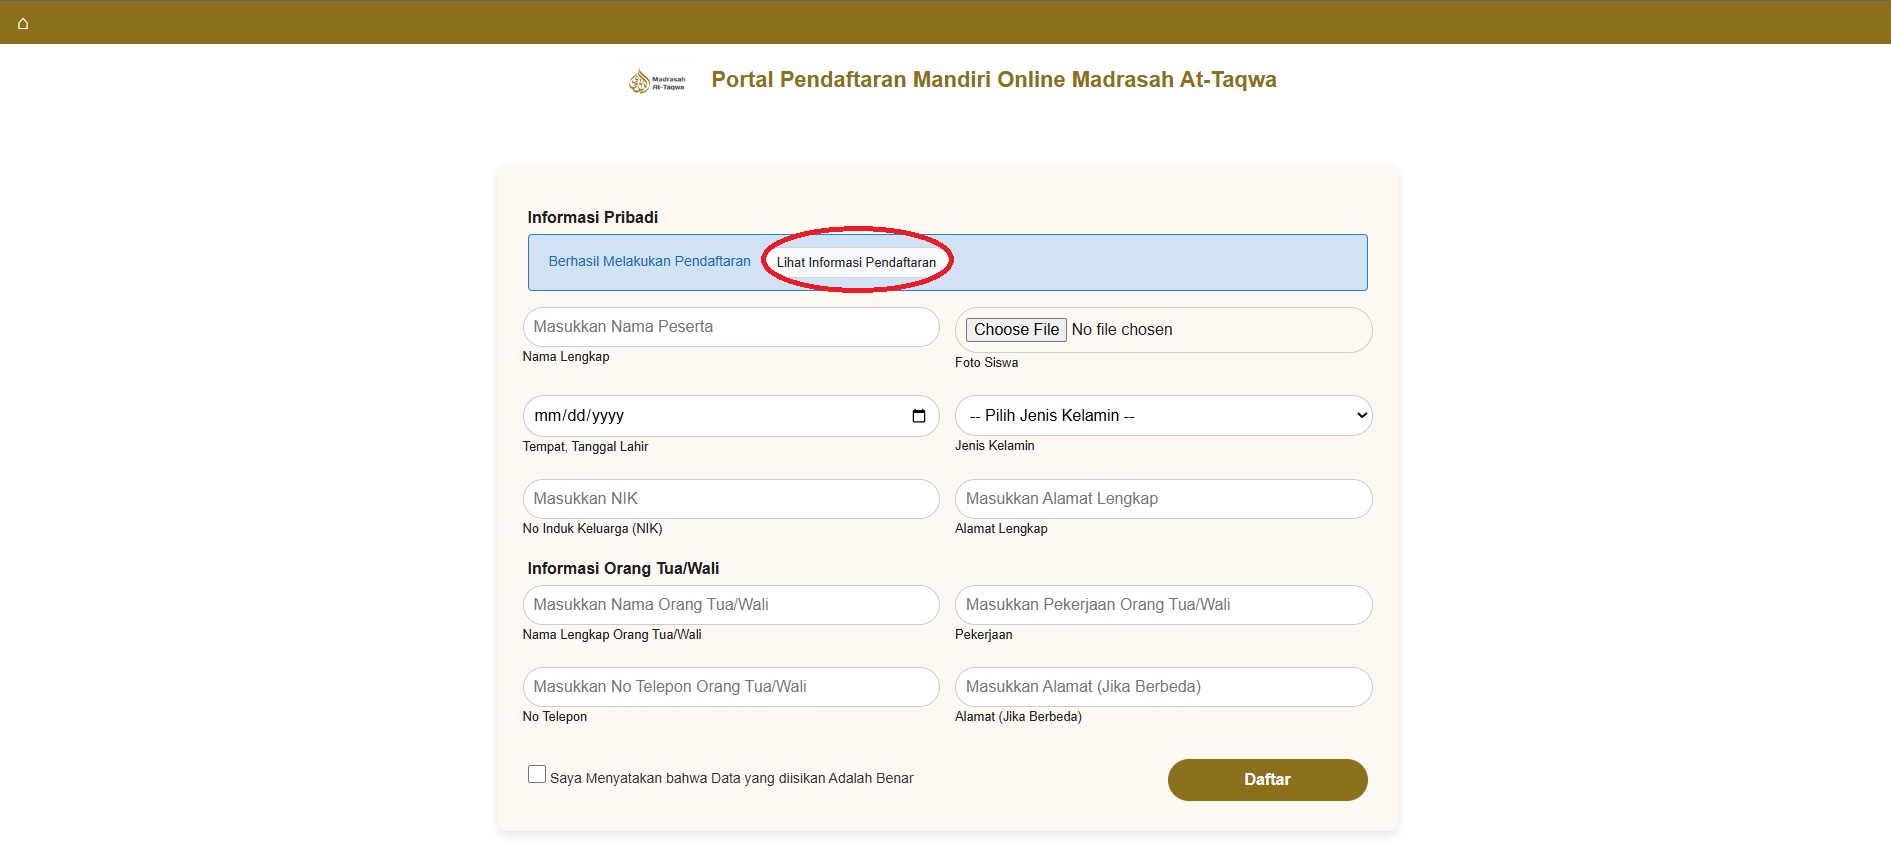Open the Pilih Jenis Kelamin dropdown

[1163, 416]
